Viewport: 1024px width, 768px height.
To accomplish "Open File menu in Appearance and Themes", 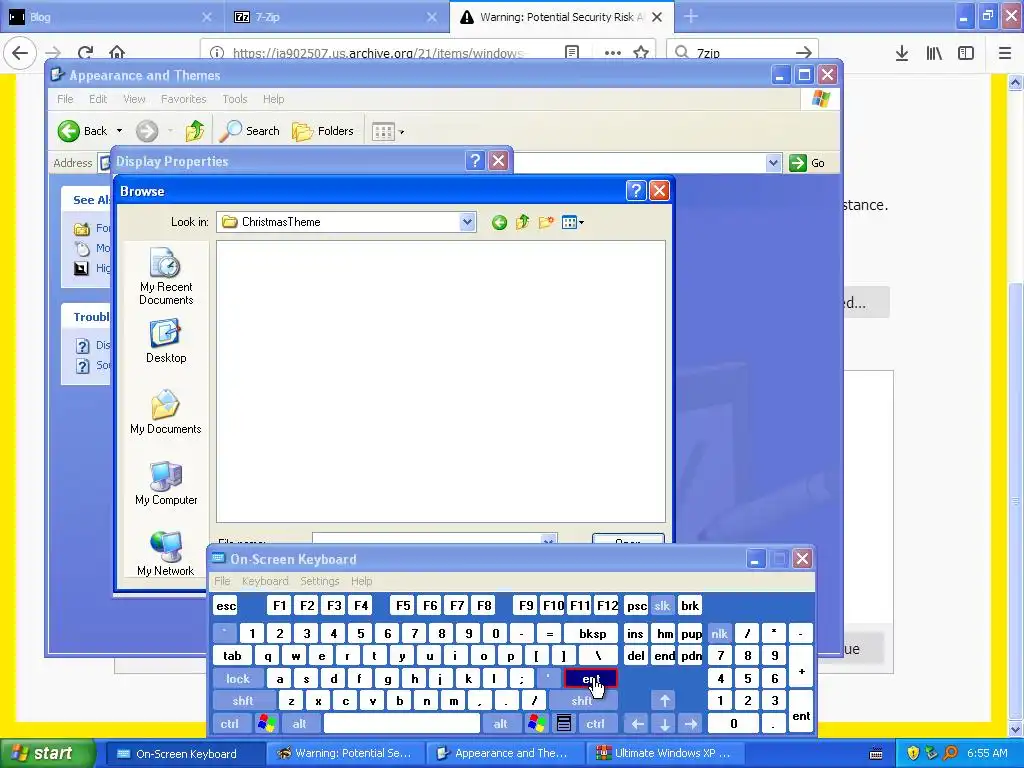I will (x=65, y=99).
